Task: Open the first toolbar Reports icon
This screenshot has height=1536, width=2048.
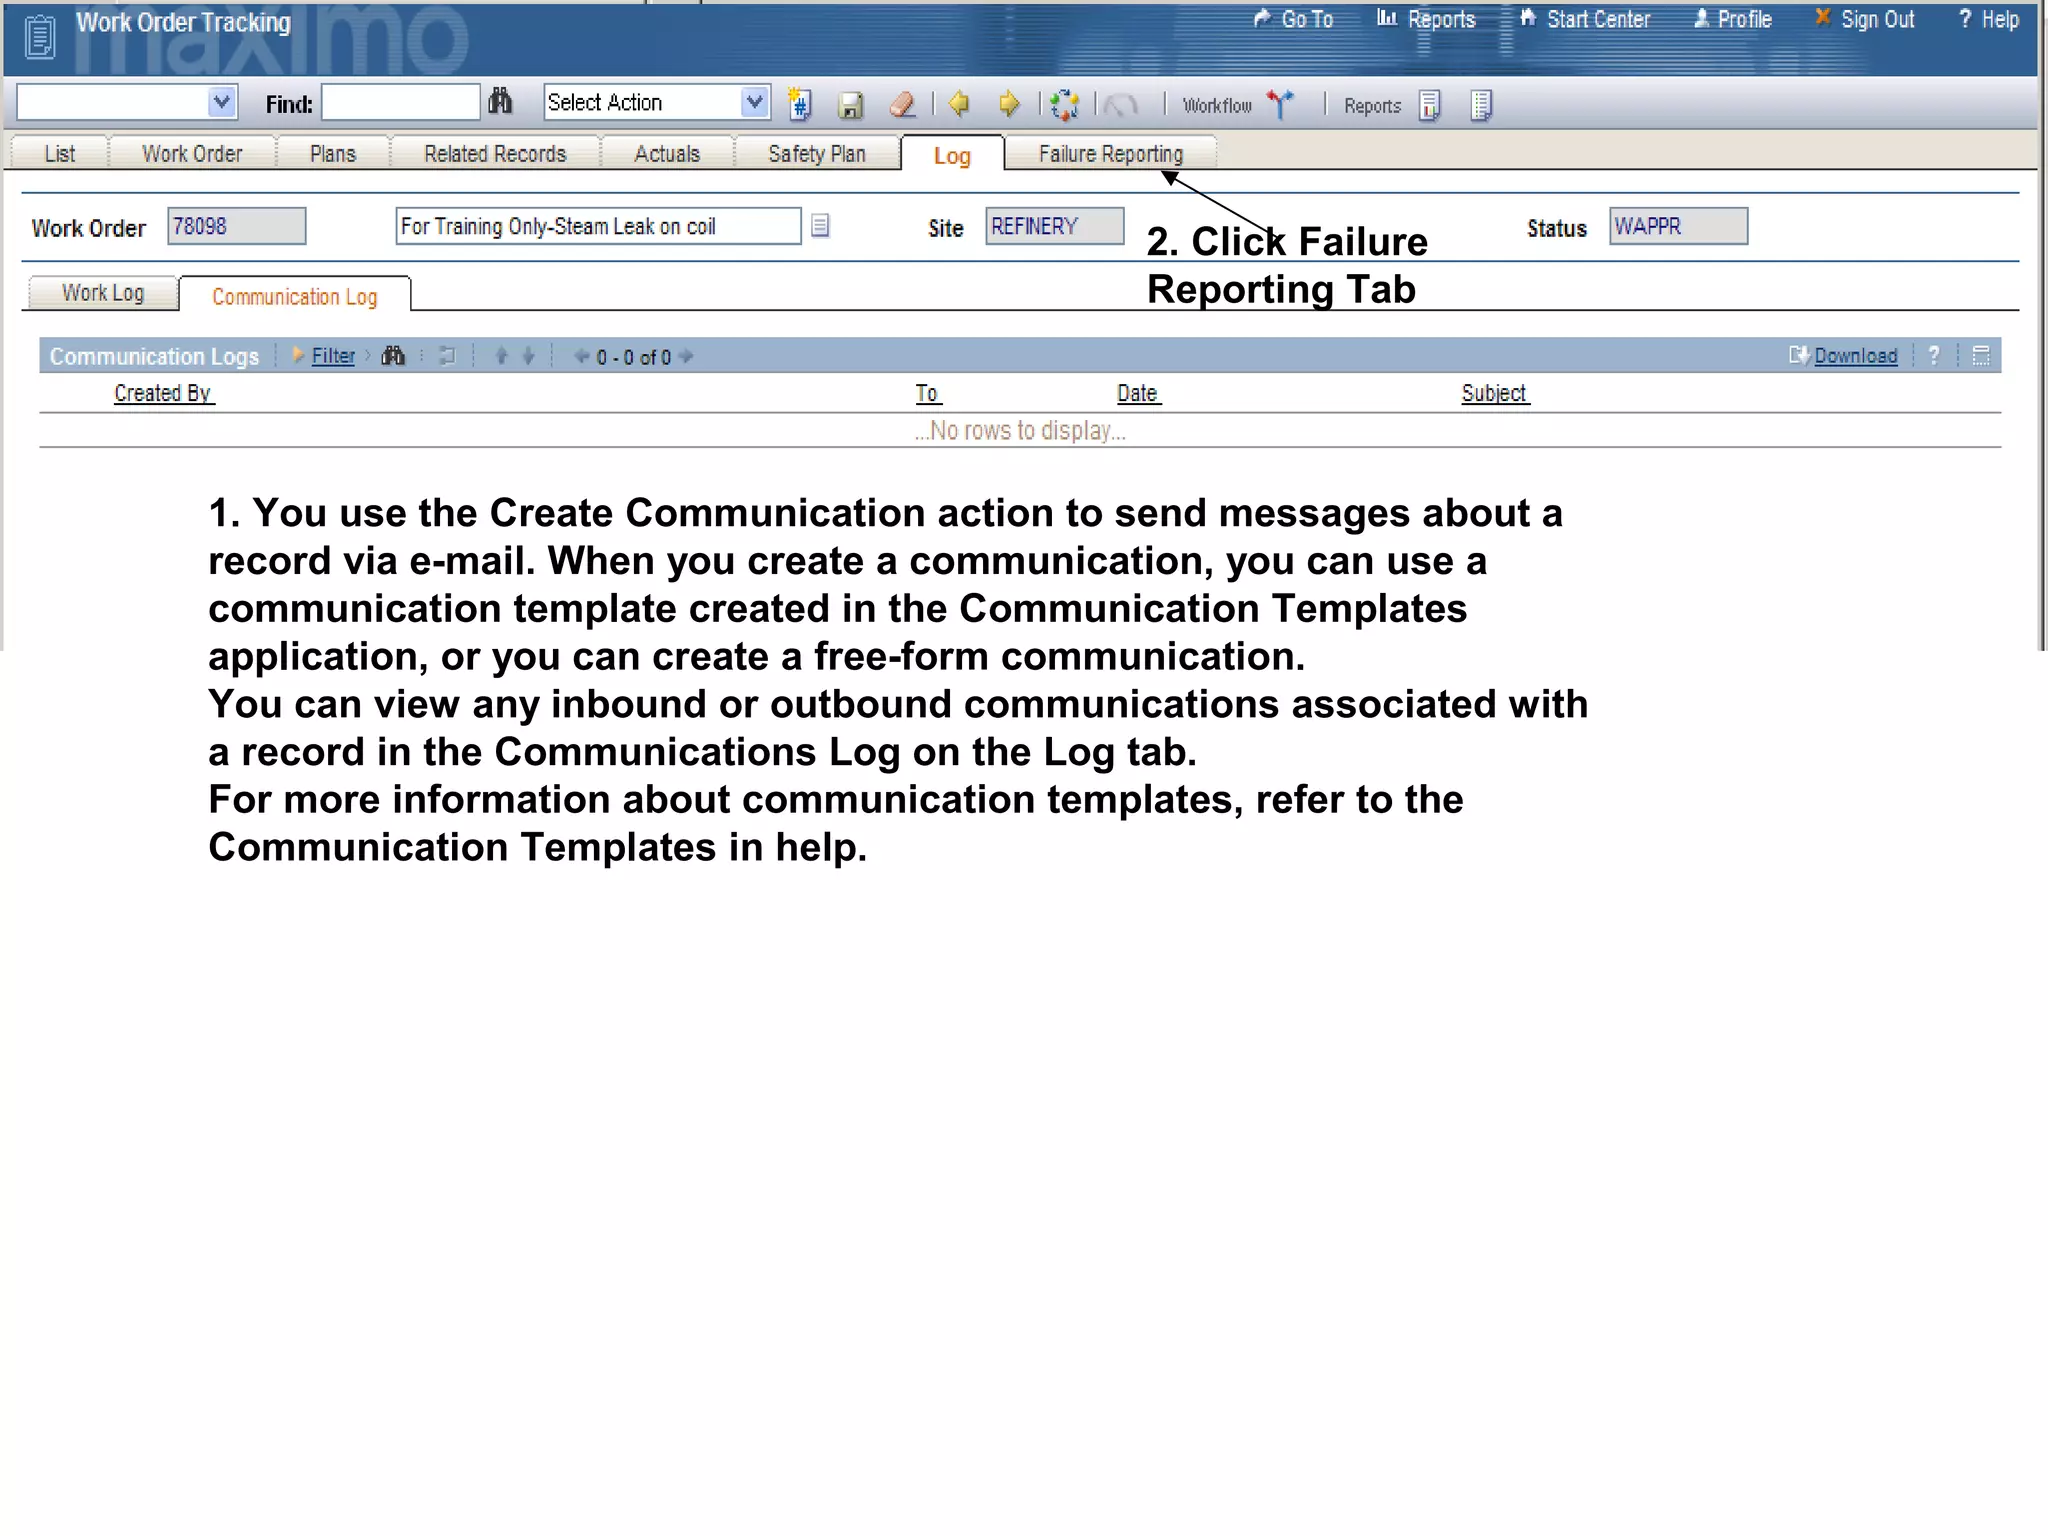Action: (x=1430, y=105)
